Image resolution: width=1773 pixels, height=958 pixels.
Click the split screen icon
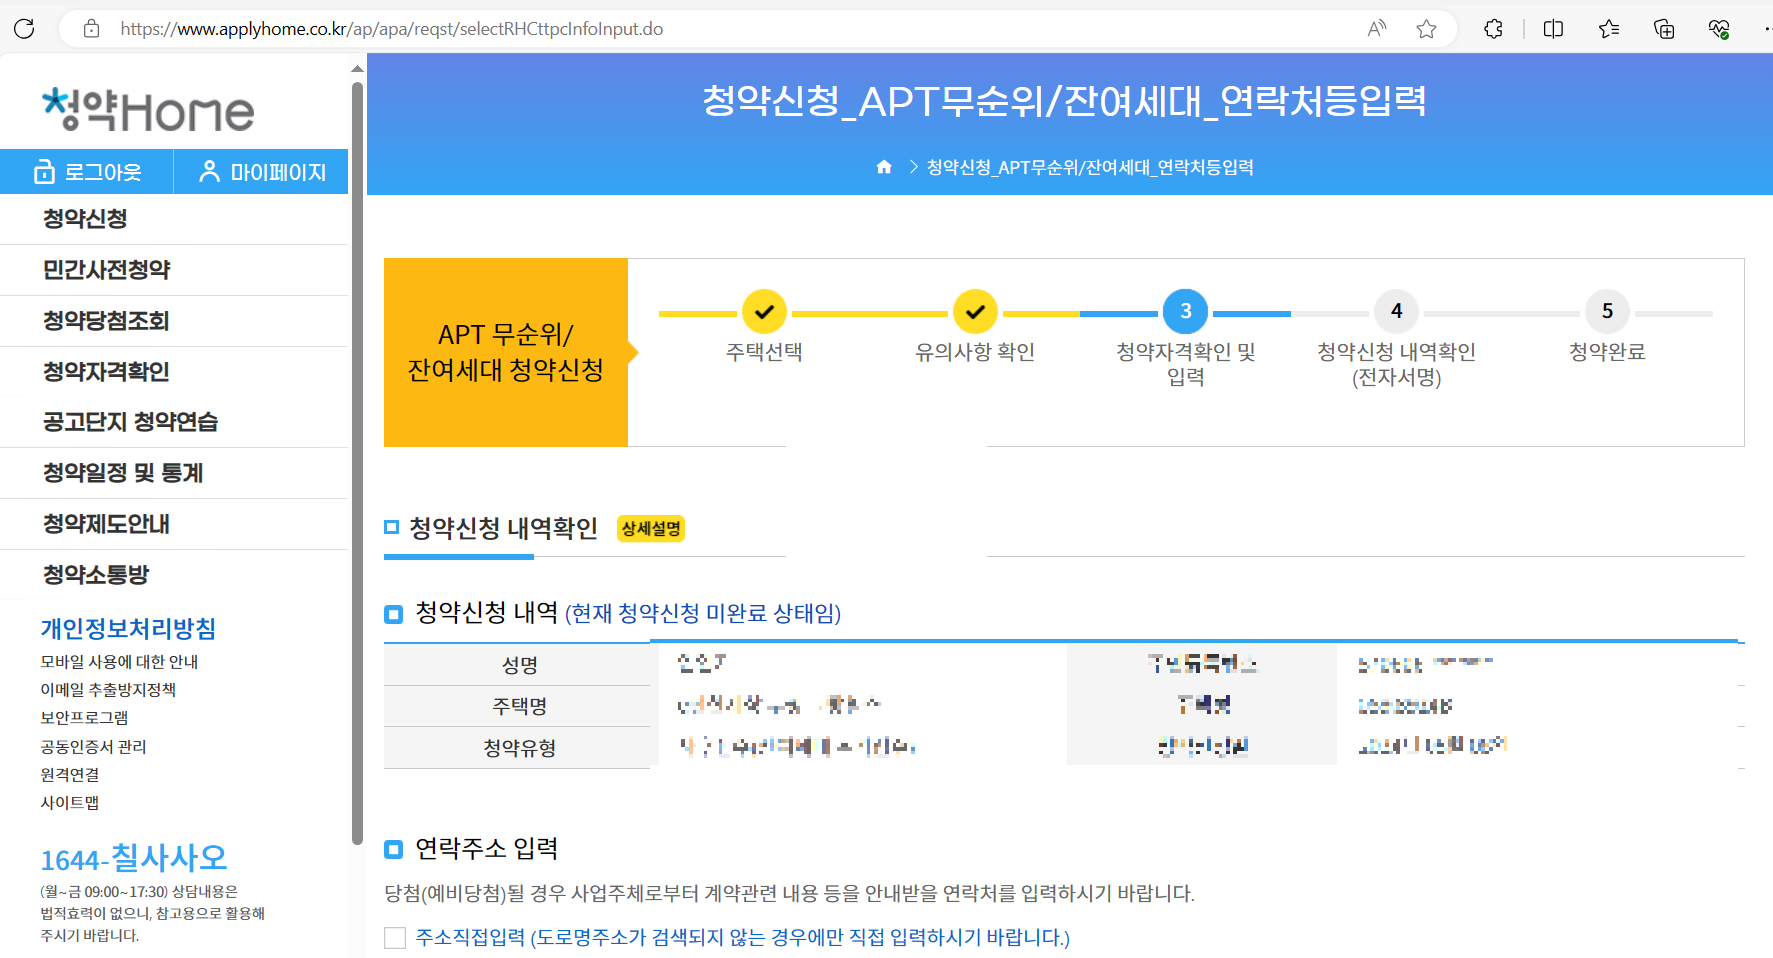1553,28
